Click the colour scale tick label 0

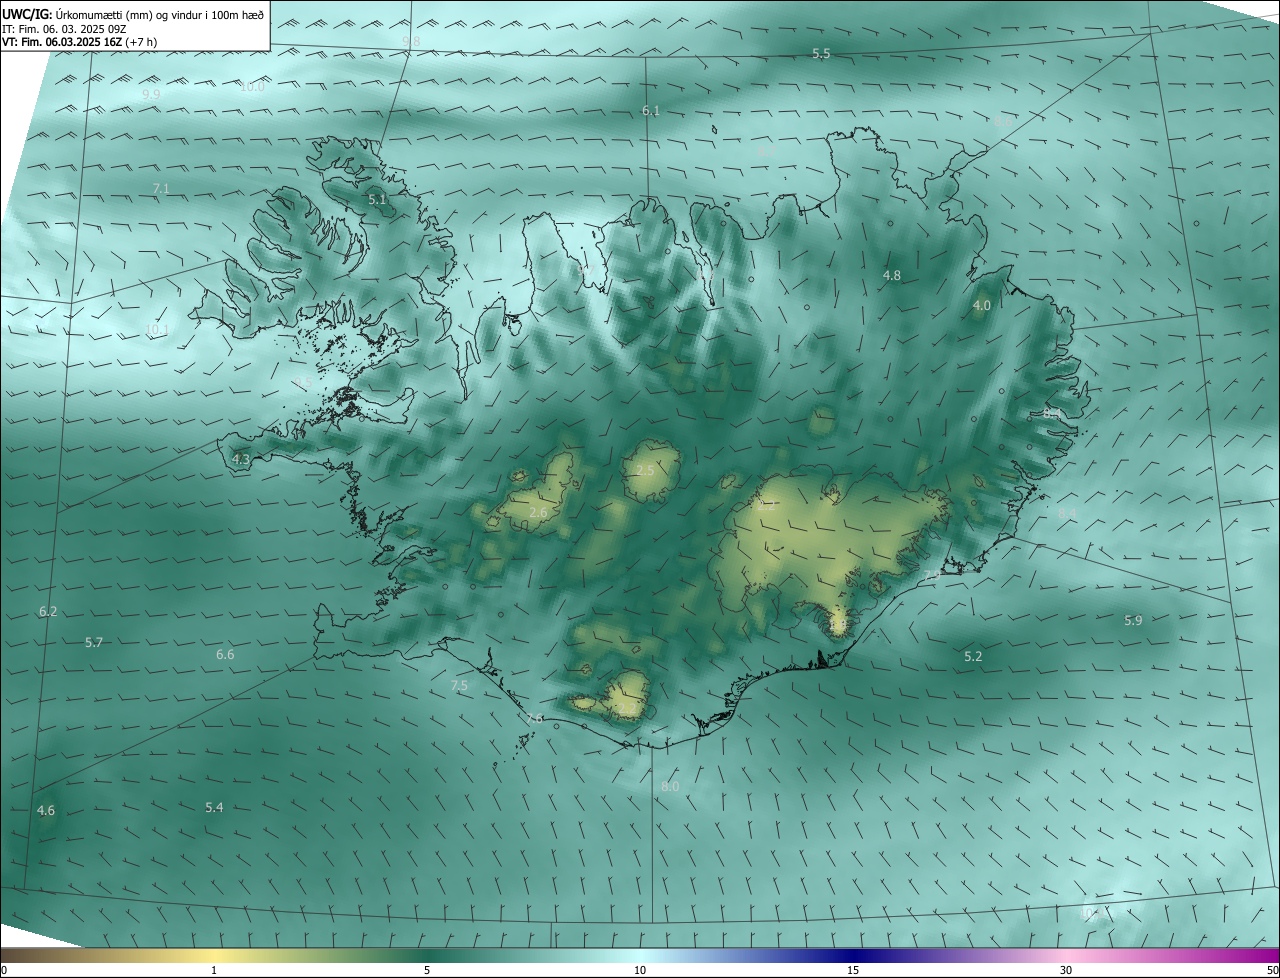(x=4, y=971)
